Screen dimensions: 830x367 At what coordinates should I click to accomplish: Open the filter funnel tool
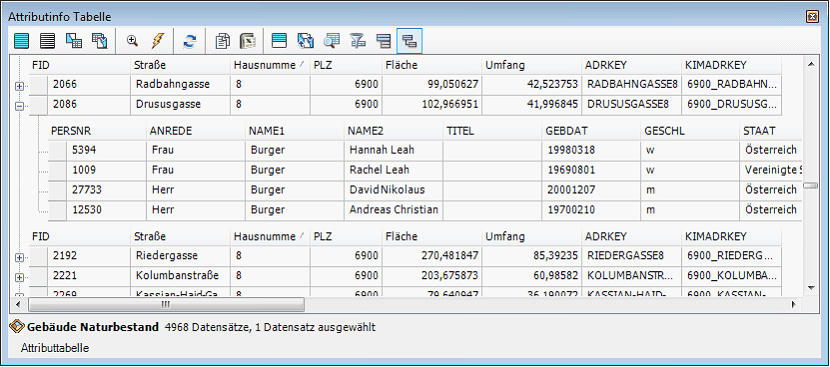[x=358, y=41]
